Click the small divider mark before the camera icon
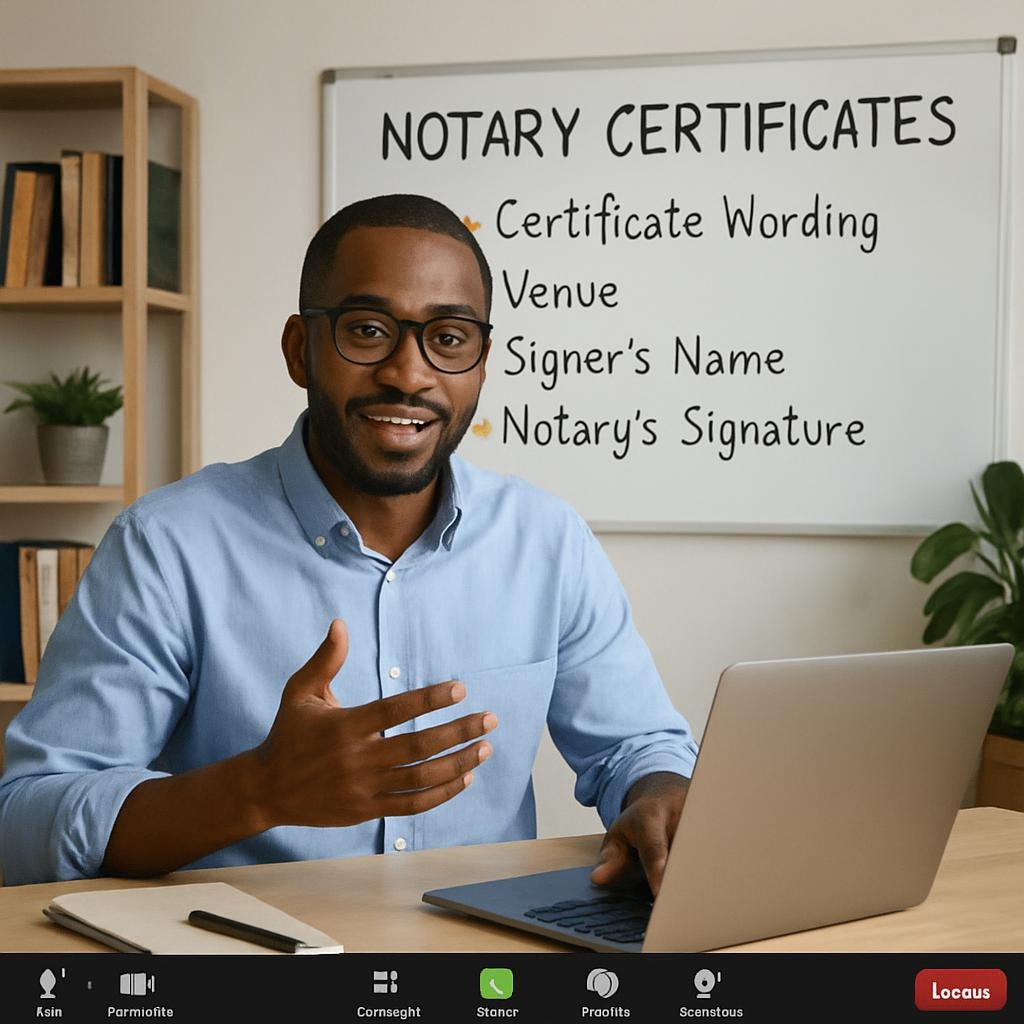Image resolution: width=1024 pixels, height=1024 pixels. pos(89,985)
